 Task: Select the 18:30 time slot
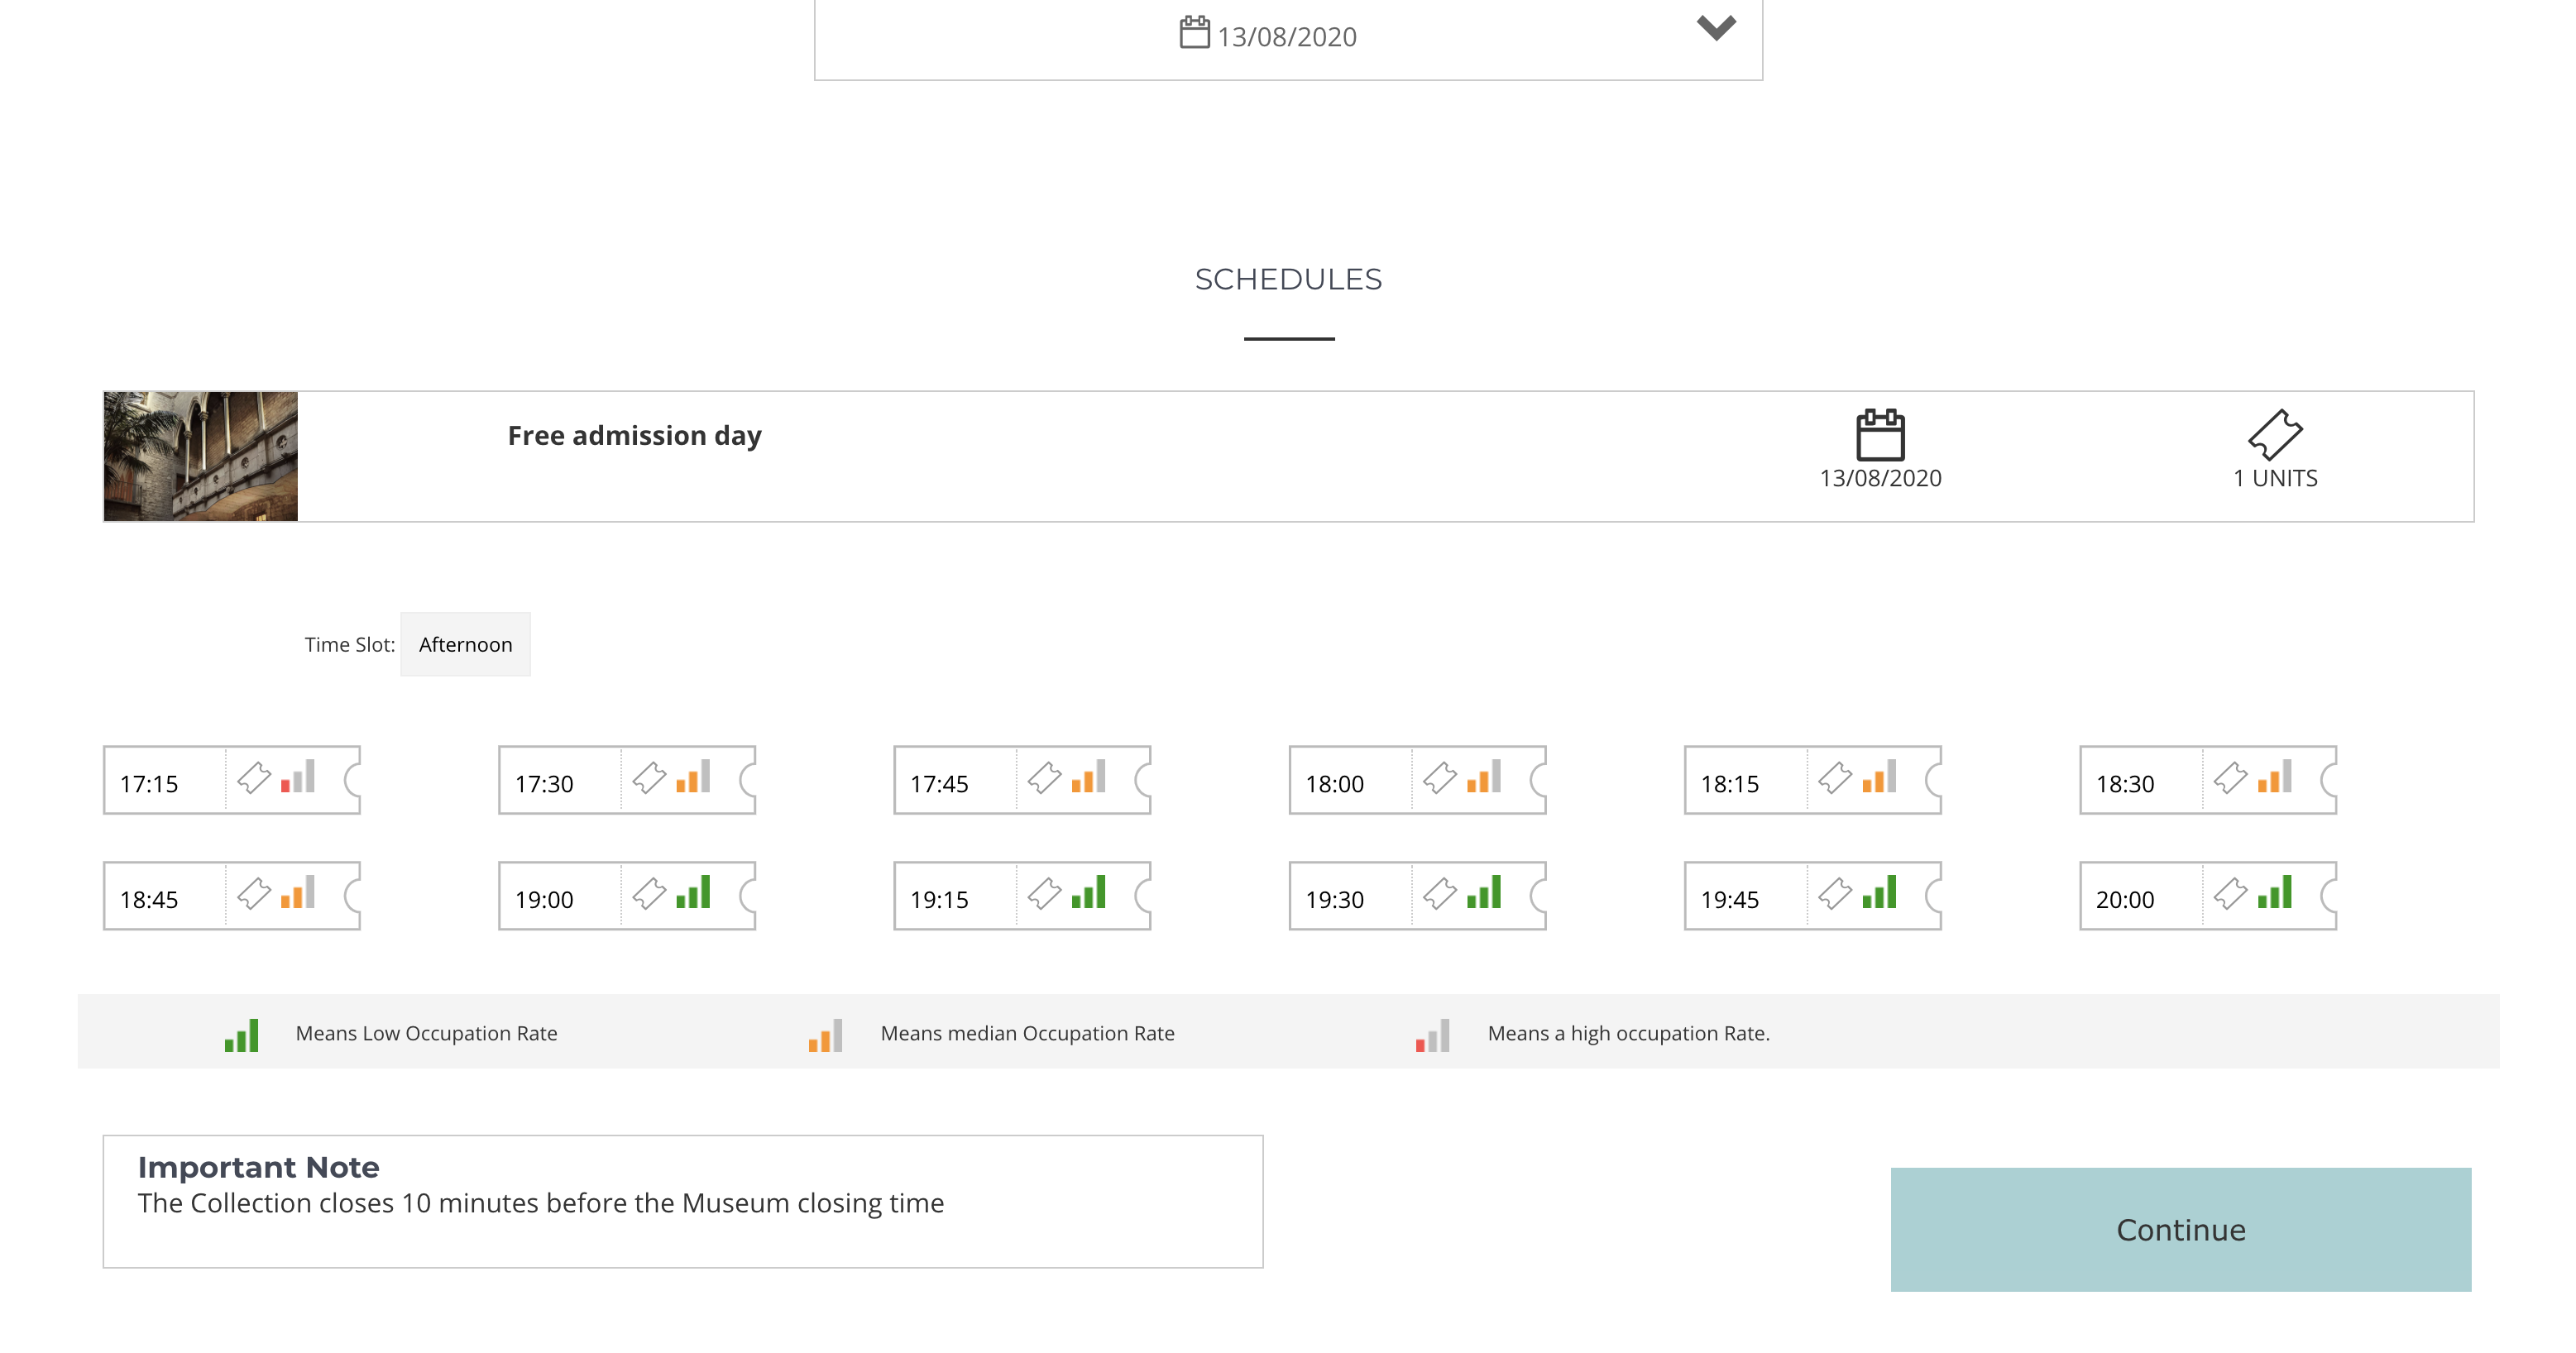tap(2208, 780)
